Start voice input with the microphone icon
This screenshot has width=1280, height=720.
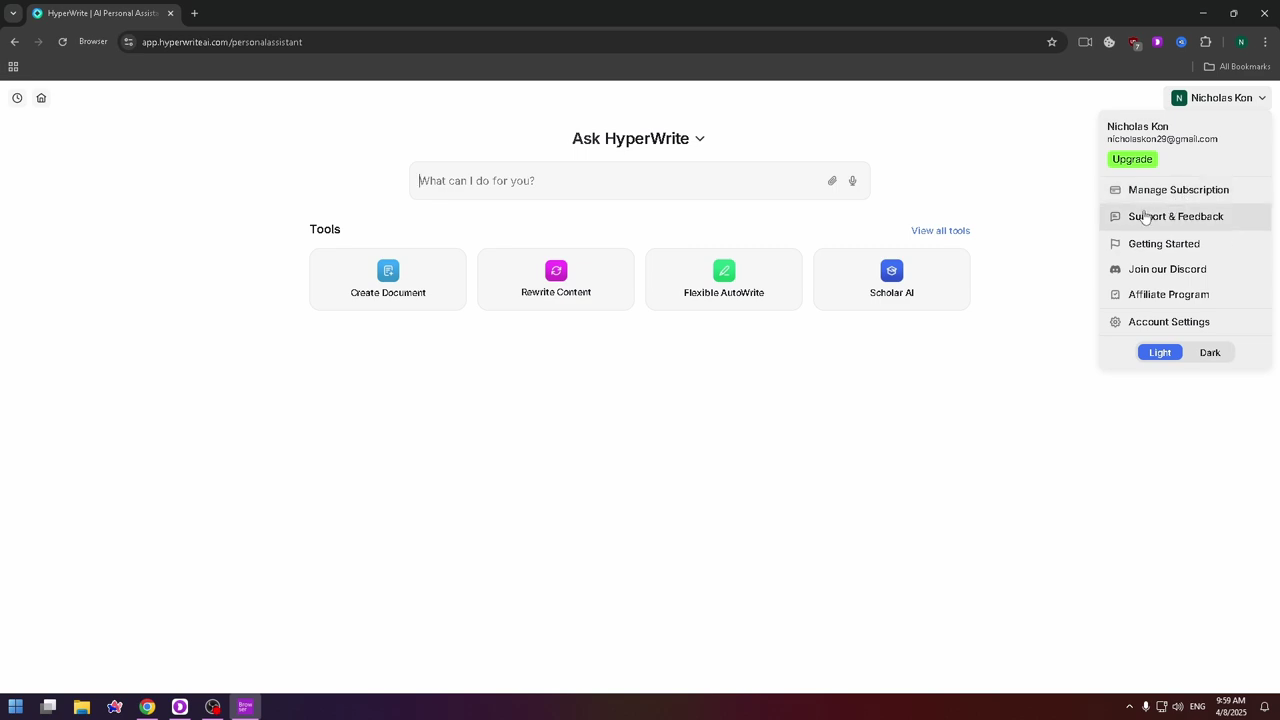click(x=853, y=181)
